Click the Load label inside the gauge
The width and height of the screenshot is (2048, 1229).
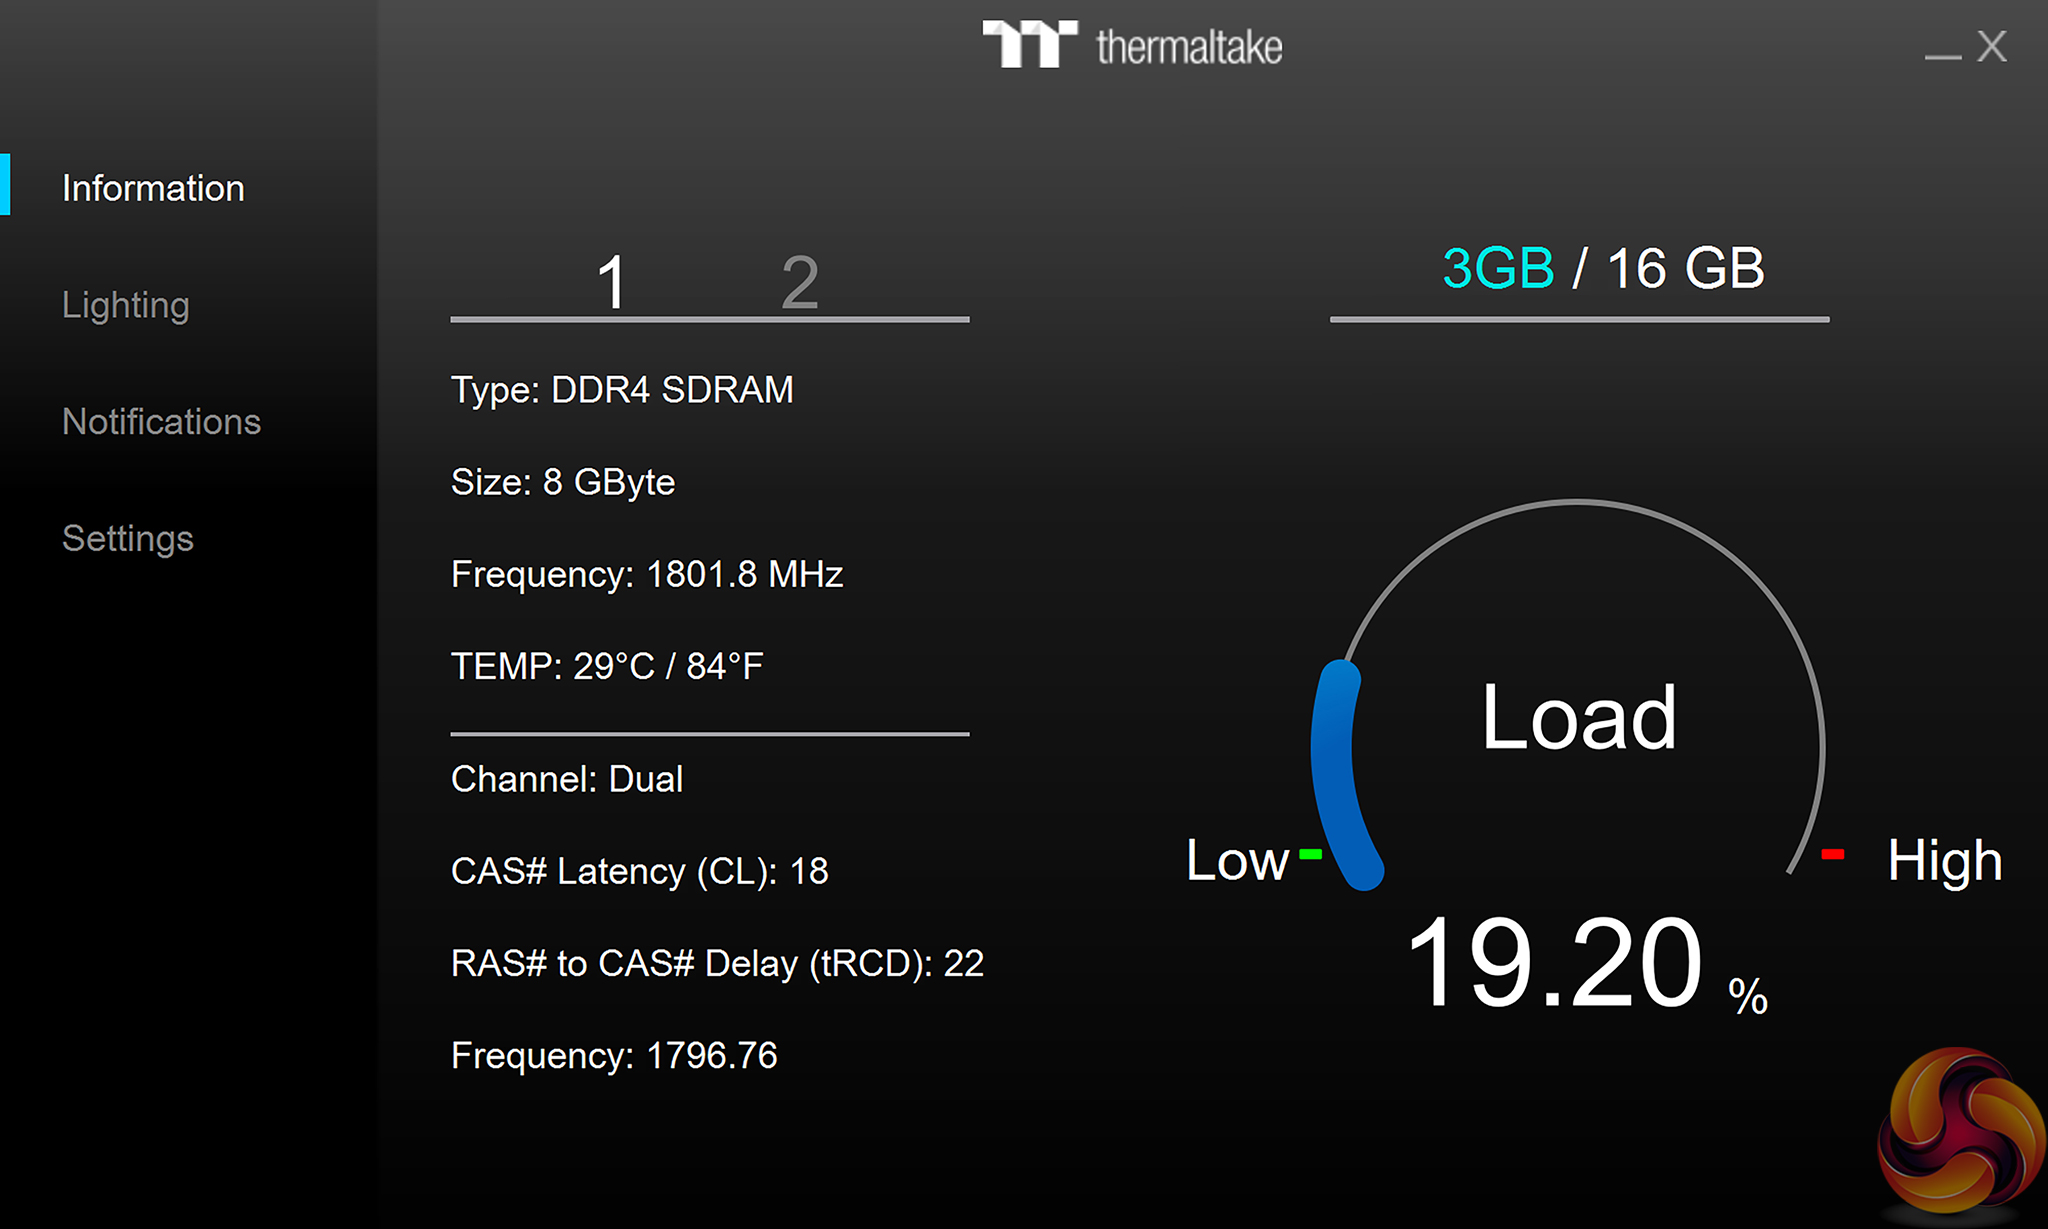1578,717
